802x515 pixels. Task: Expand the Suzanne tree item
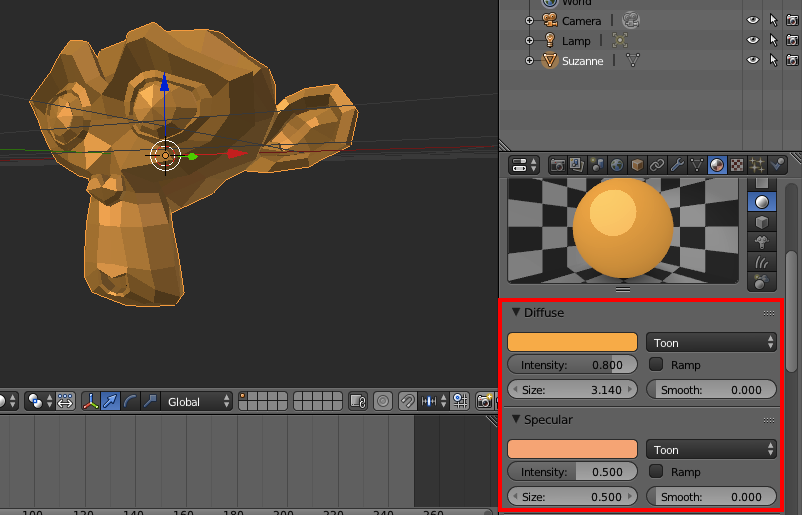[x=529, y=60]
